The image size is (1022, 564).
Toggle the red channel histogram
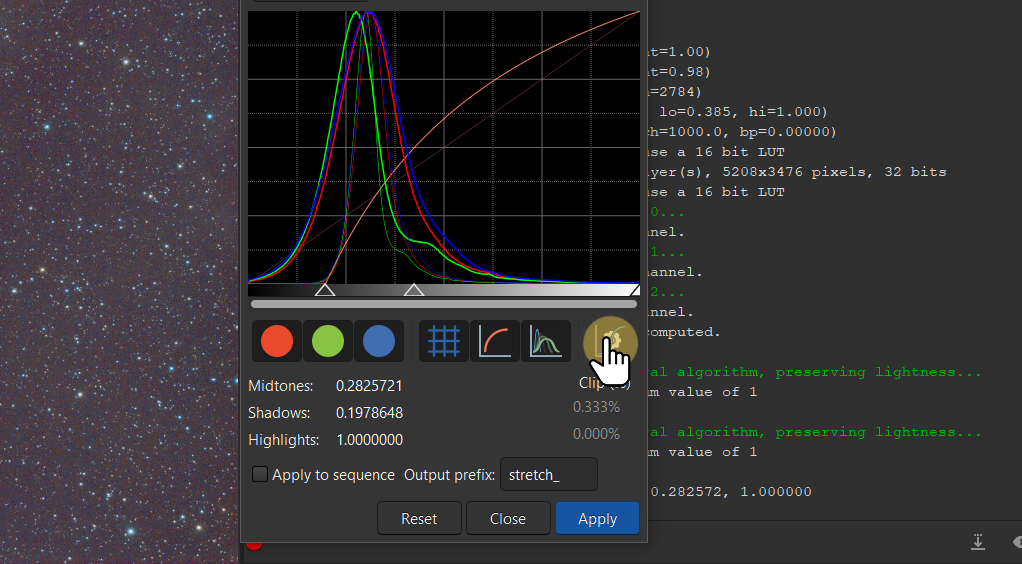[277, 341]
